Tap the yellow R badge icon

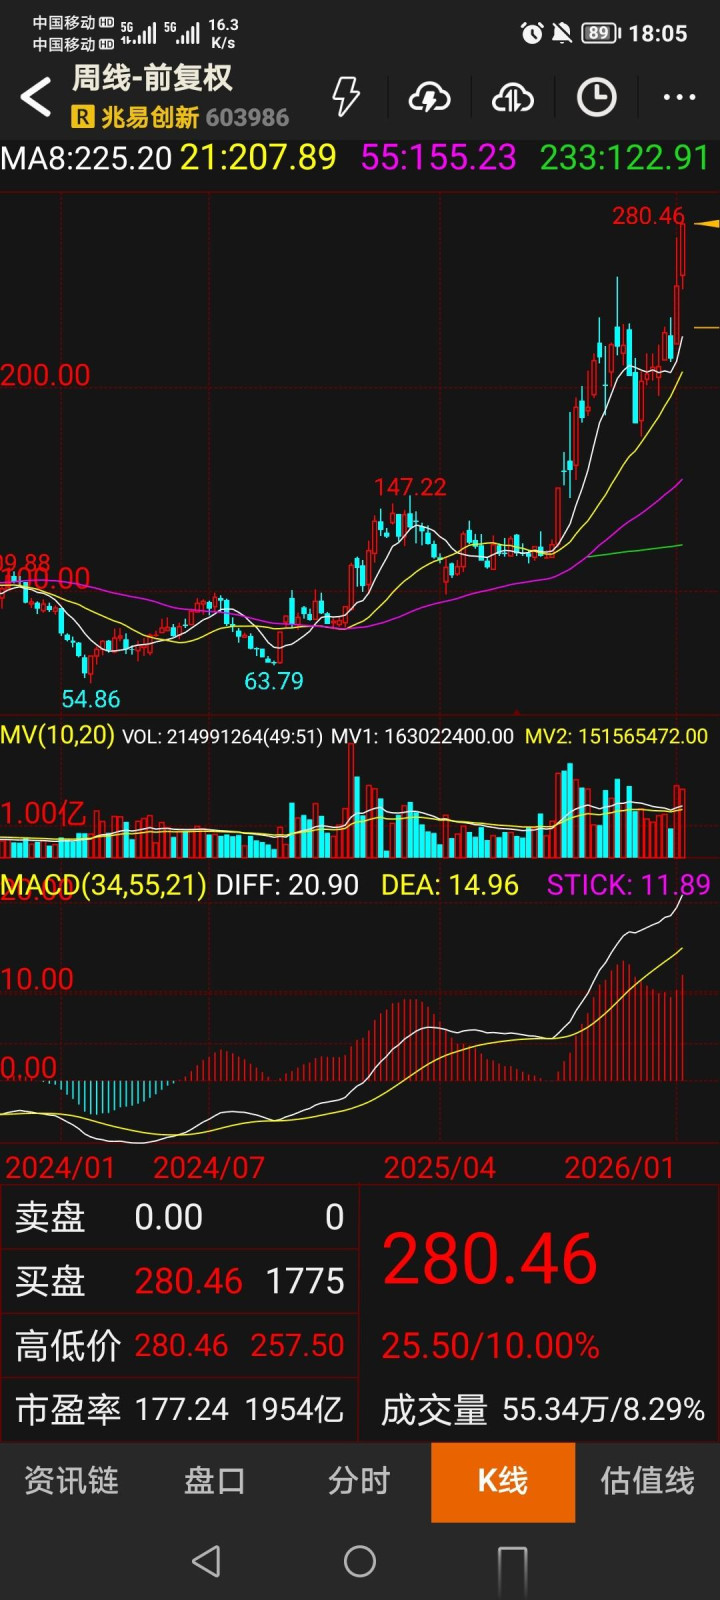[82, 117]
